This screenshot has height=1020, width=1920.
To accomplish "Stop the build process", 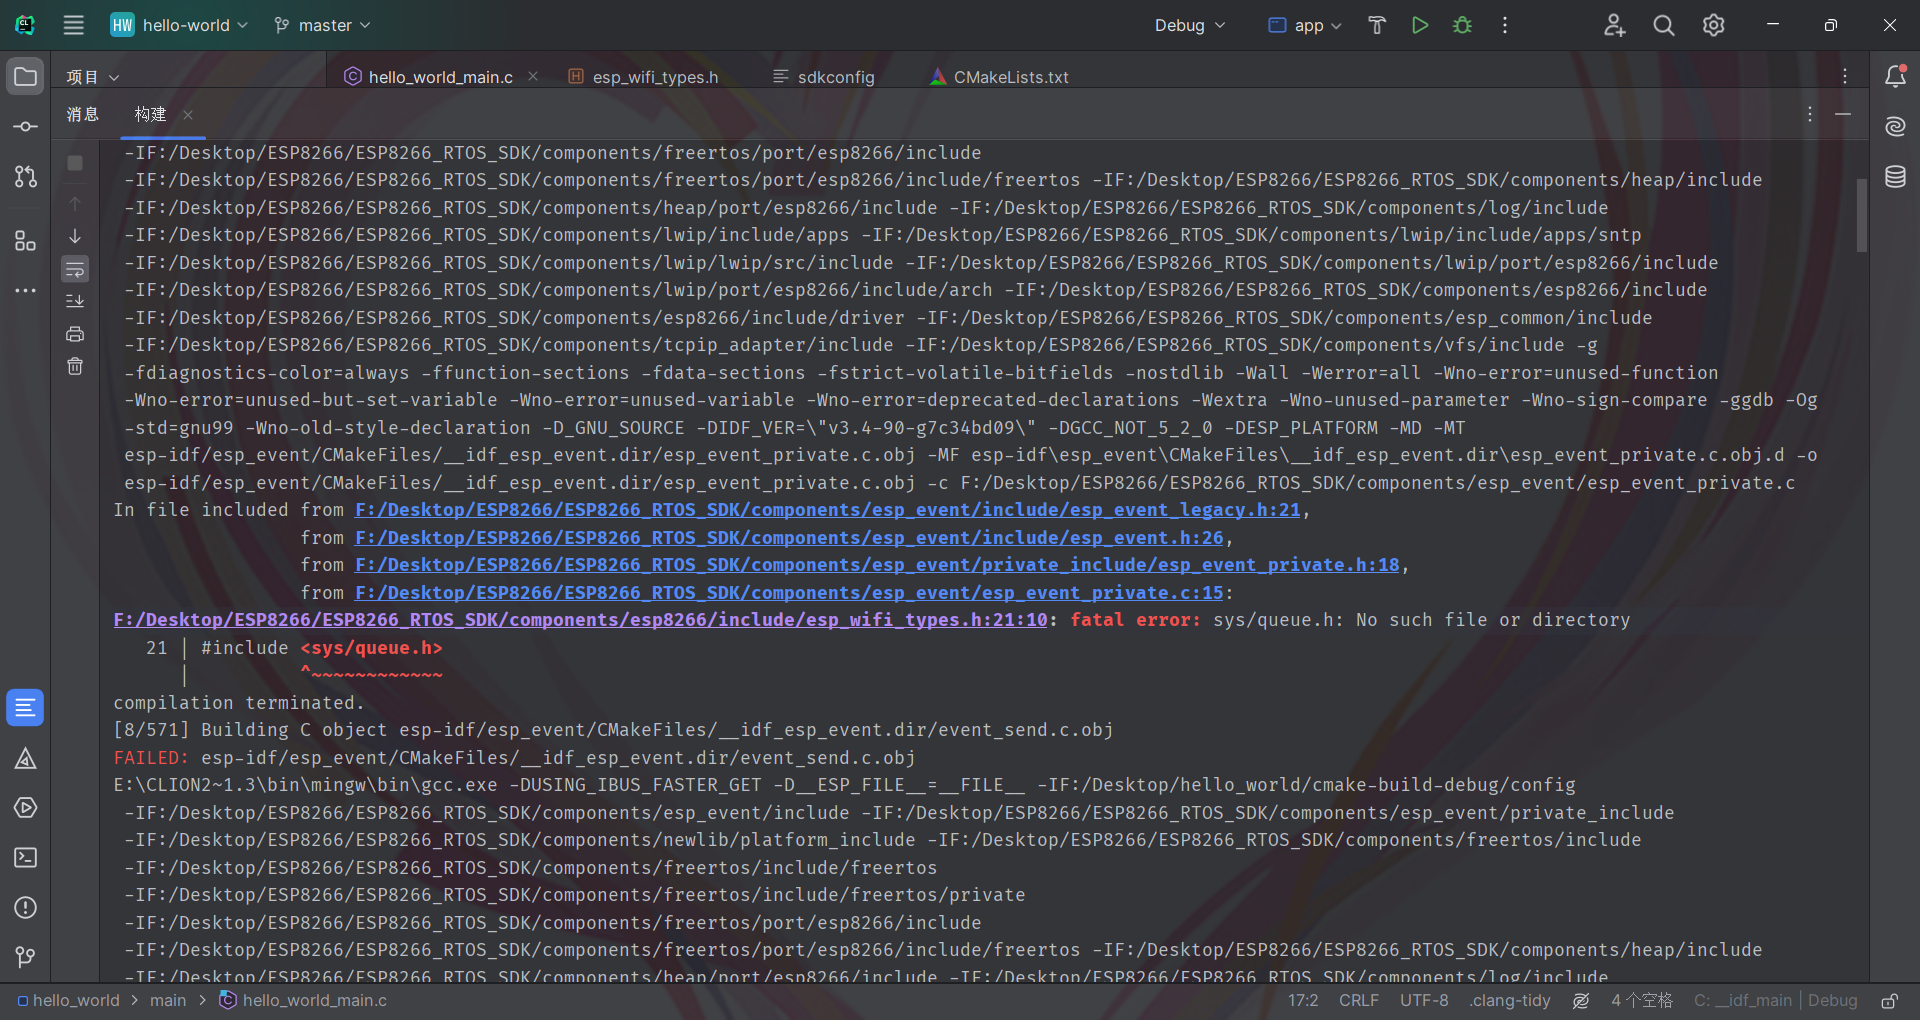I will click(75, 163).
